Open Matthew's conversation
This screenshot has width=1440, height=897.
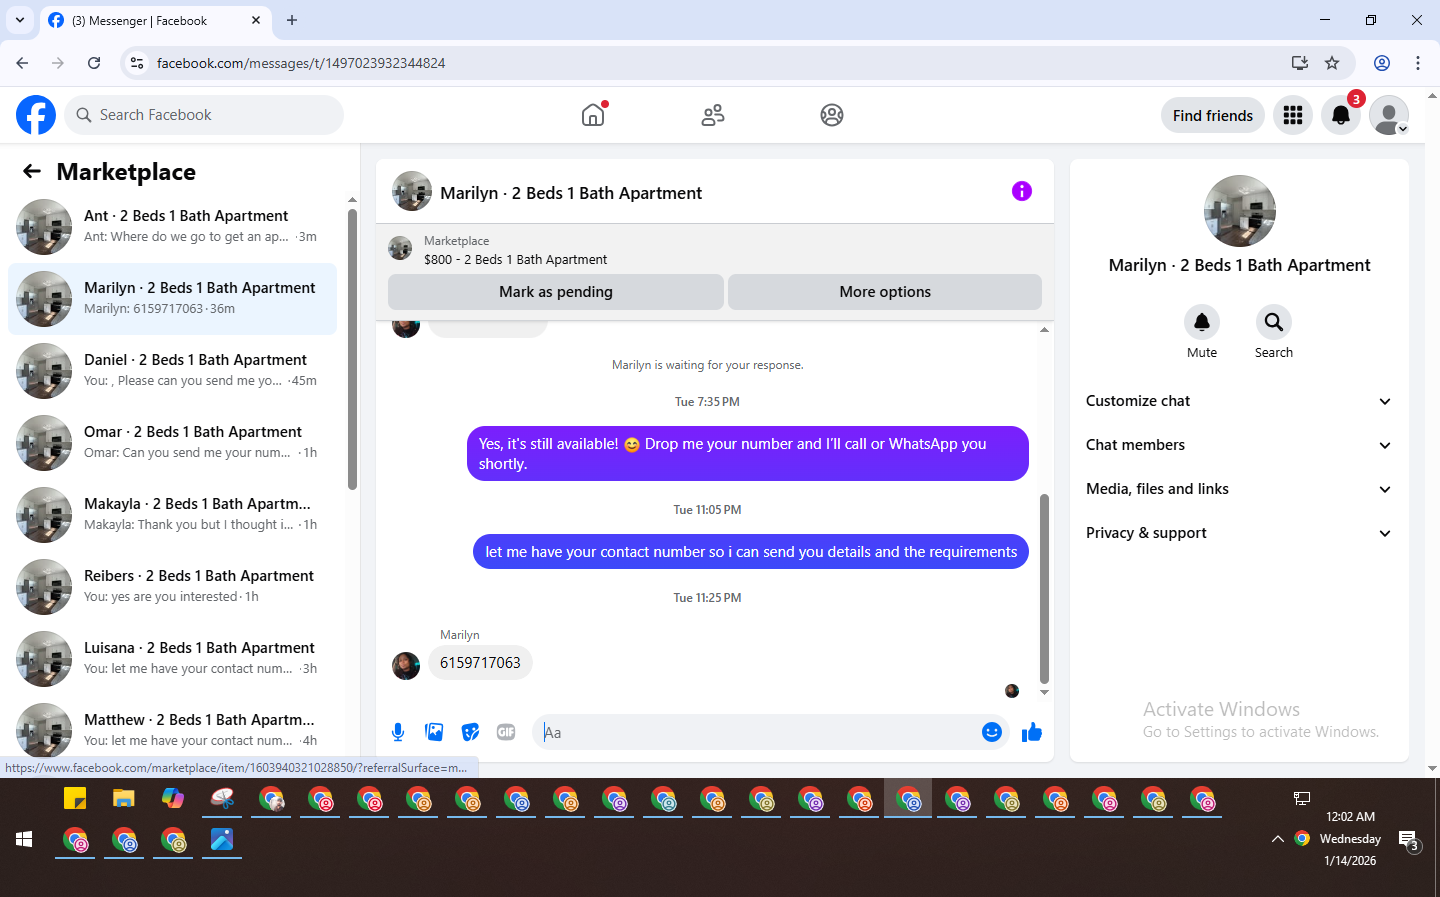[x=172, y=731]
